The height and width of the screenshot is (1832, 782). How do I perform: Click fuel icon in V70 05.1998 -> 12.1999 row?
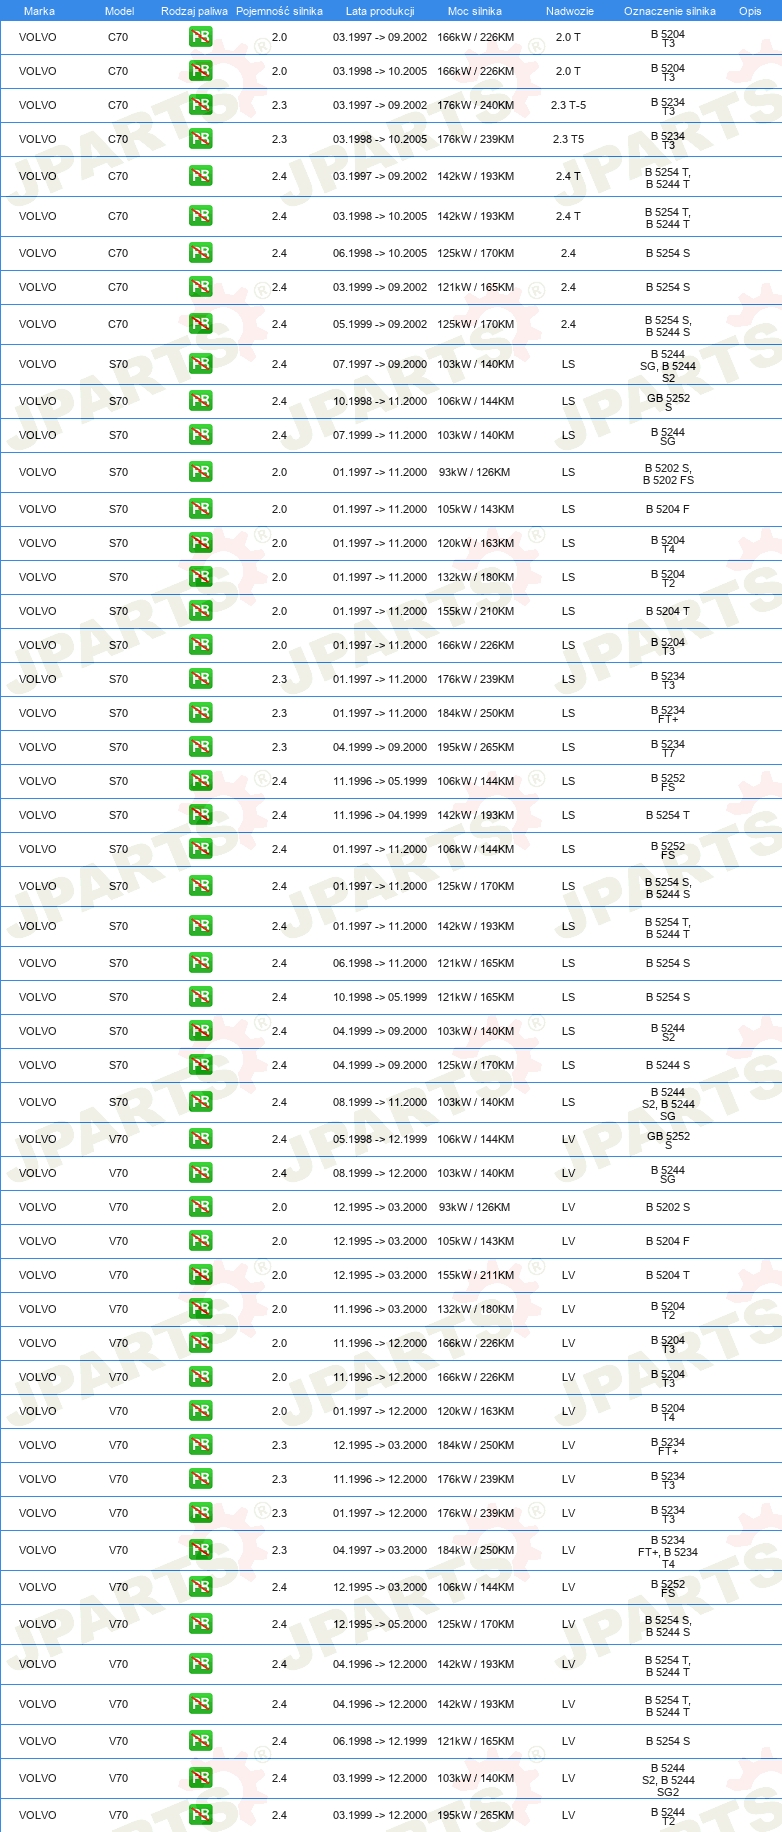coord(201,1139)
